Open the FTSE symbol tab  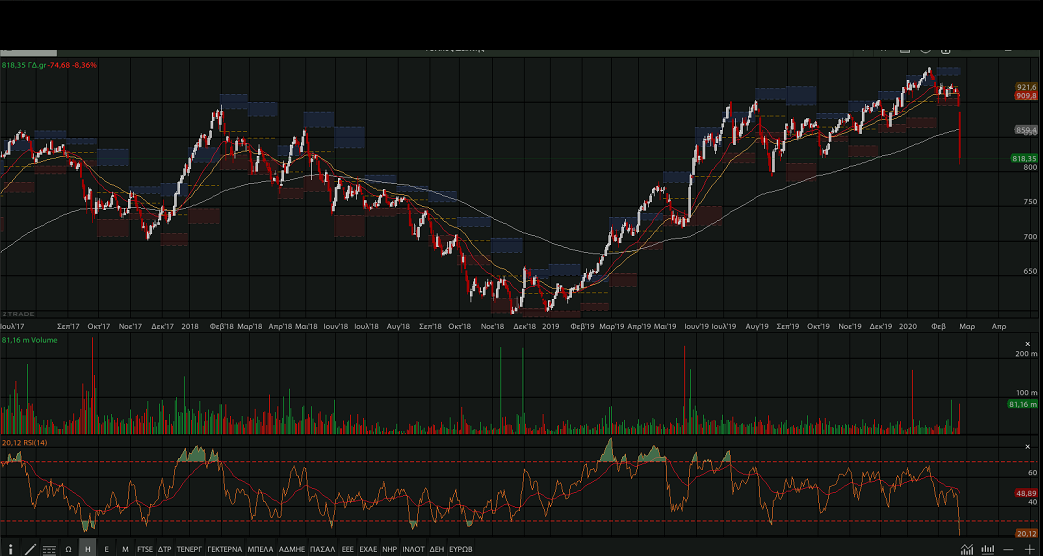pos(145,549)
